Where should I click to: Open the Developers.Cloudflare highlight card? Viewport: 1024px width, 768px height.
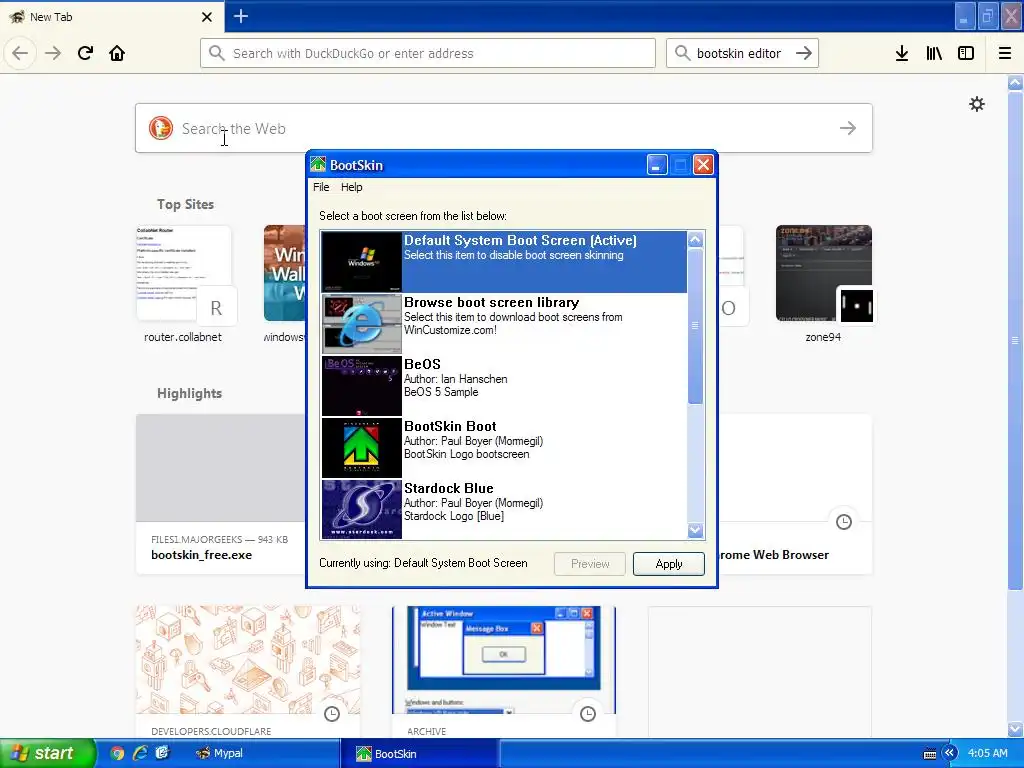pyautogui.click(x=248, y=672)
